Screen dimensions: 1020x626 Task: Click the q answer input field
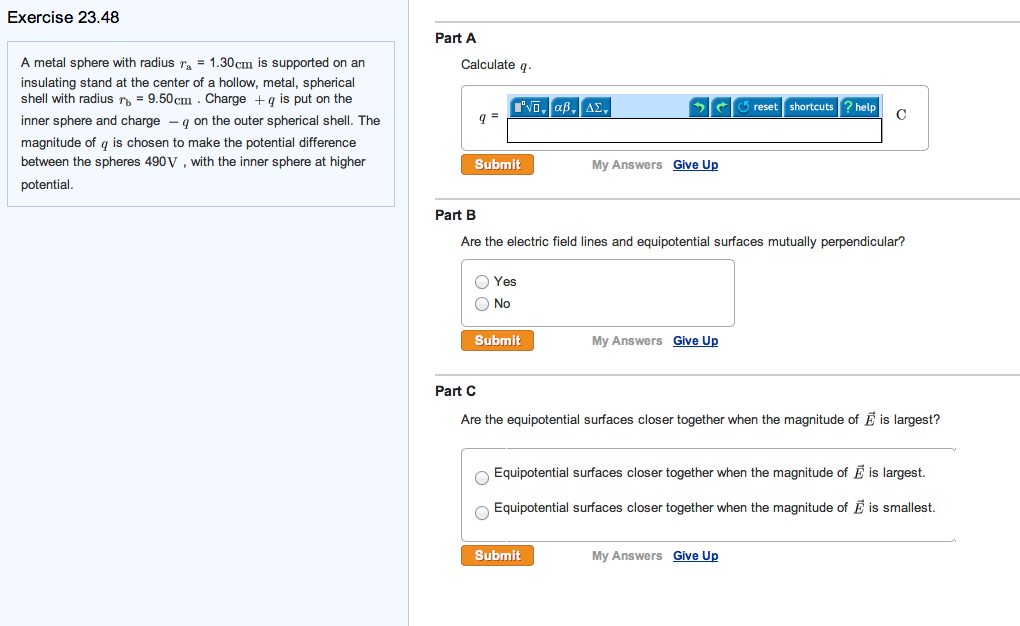tap(694, 131)
